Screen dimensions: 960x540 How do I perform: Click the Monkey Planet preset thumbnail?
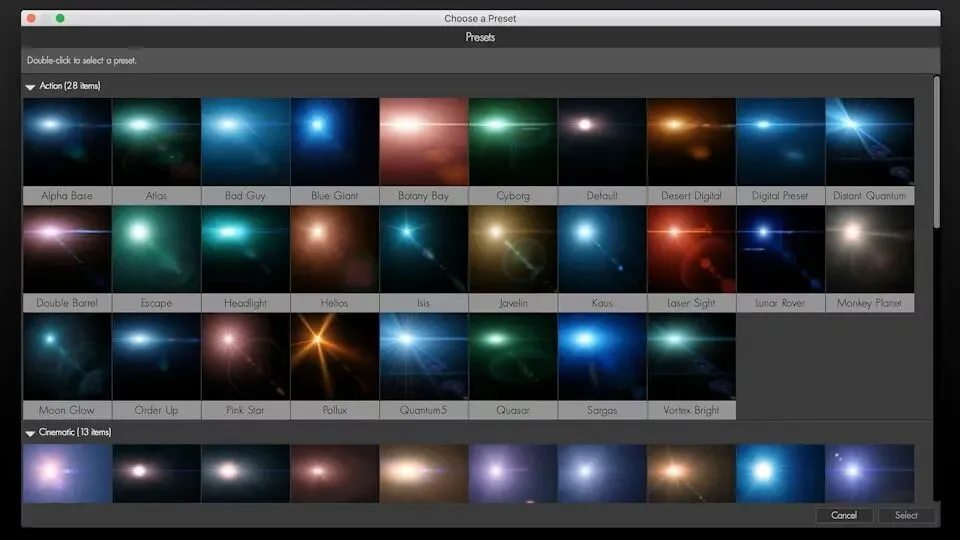coord(869,249)
